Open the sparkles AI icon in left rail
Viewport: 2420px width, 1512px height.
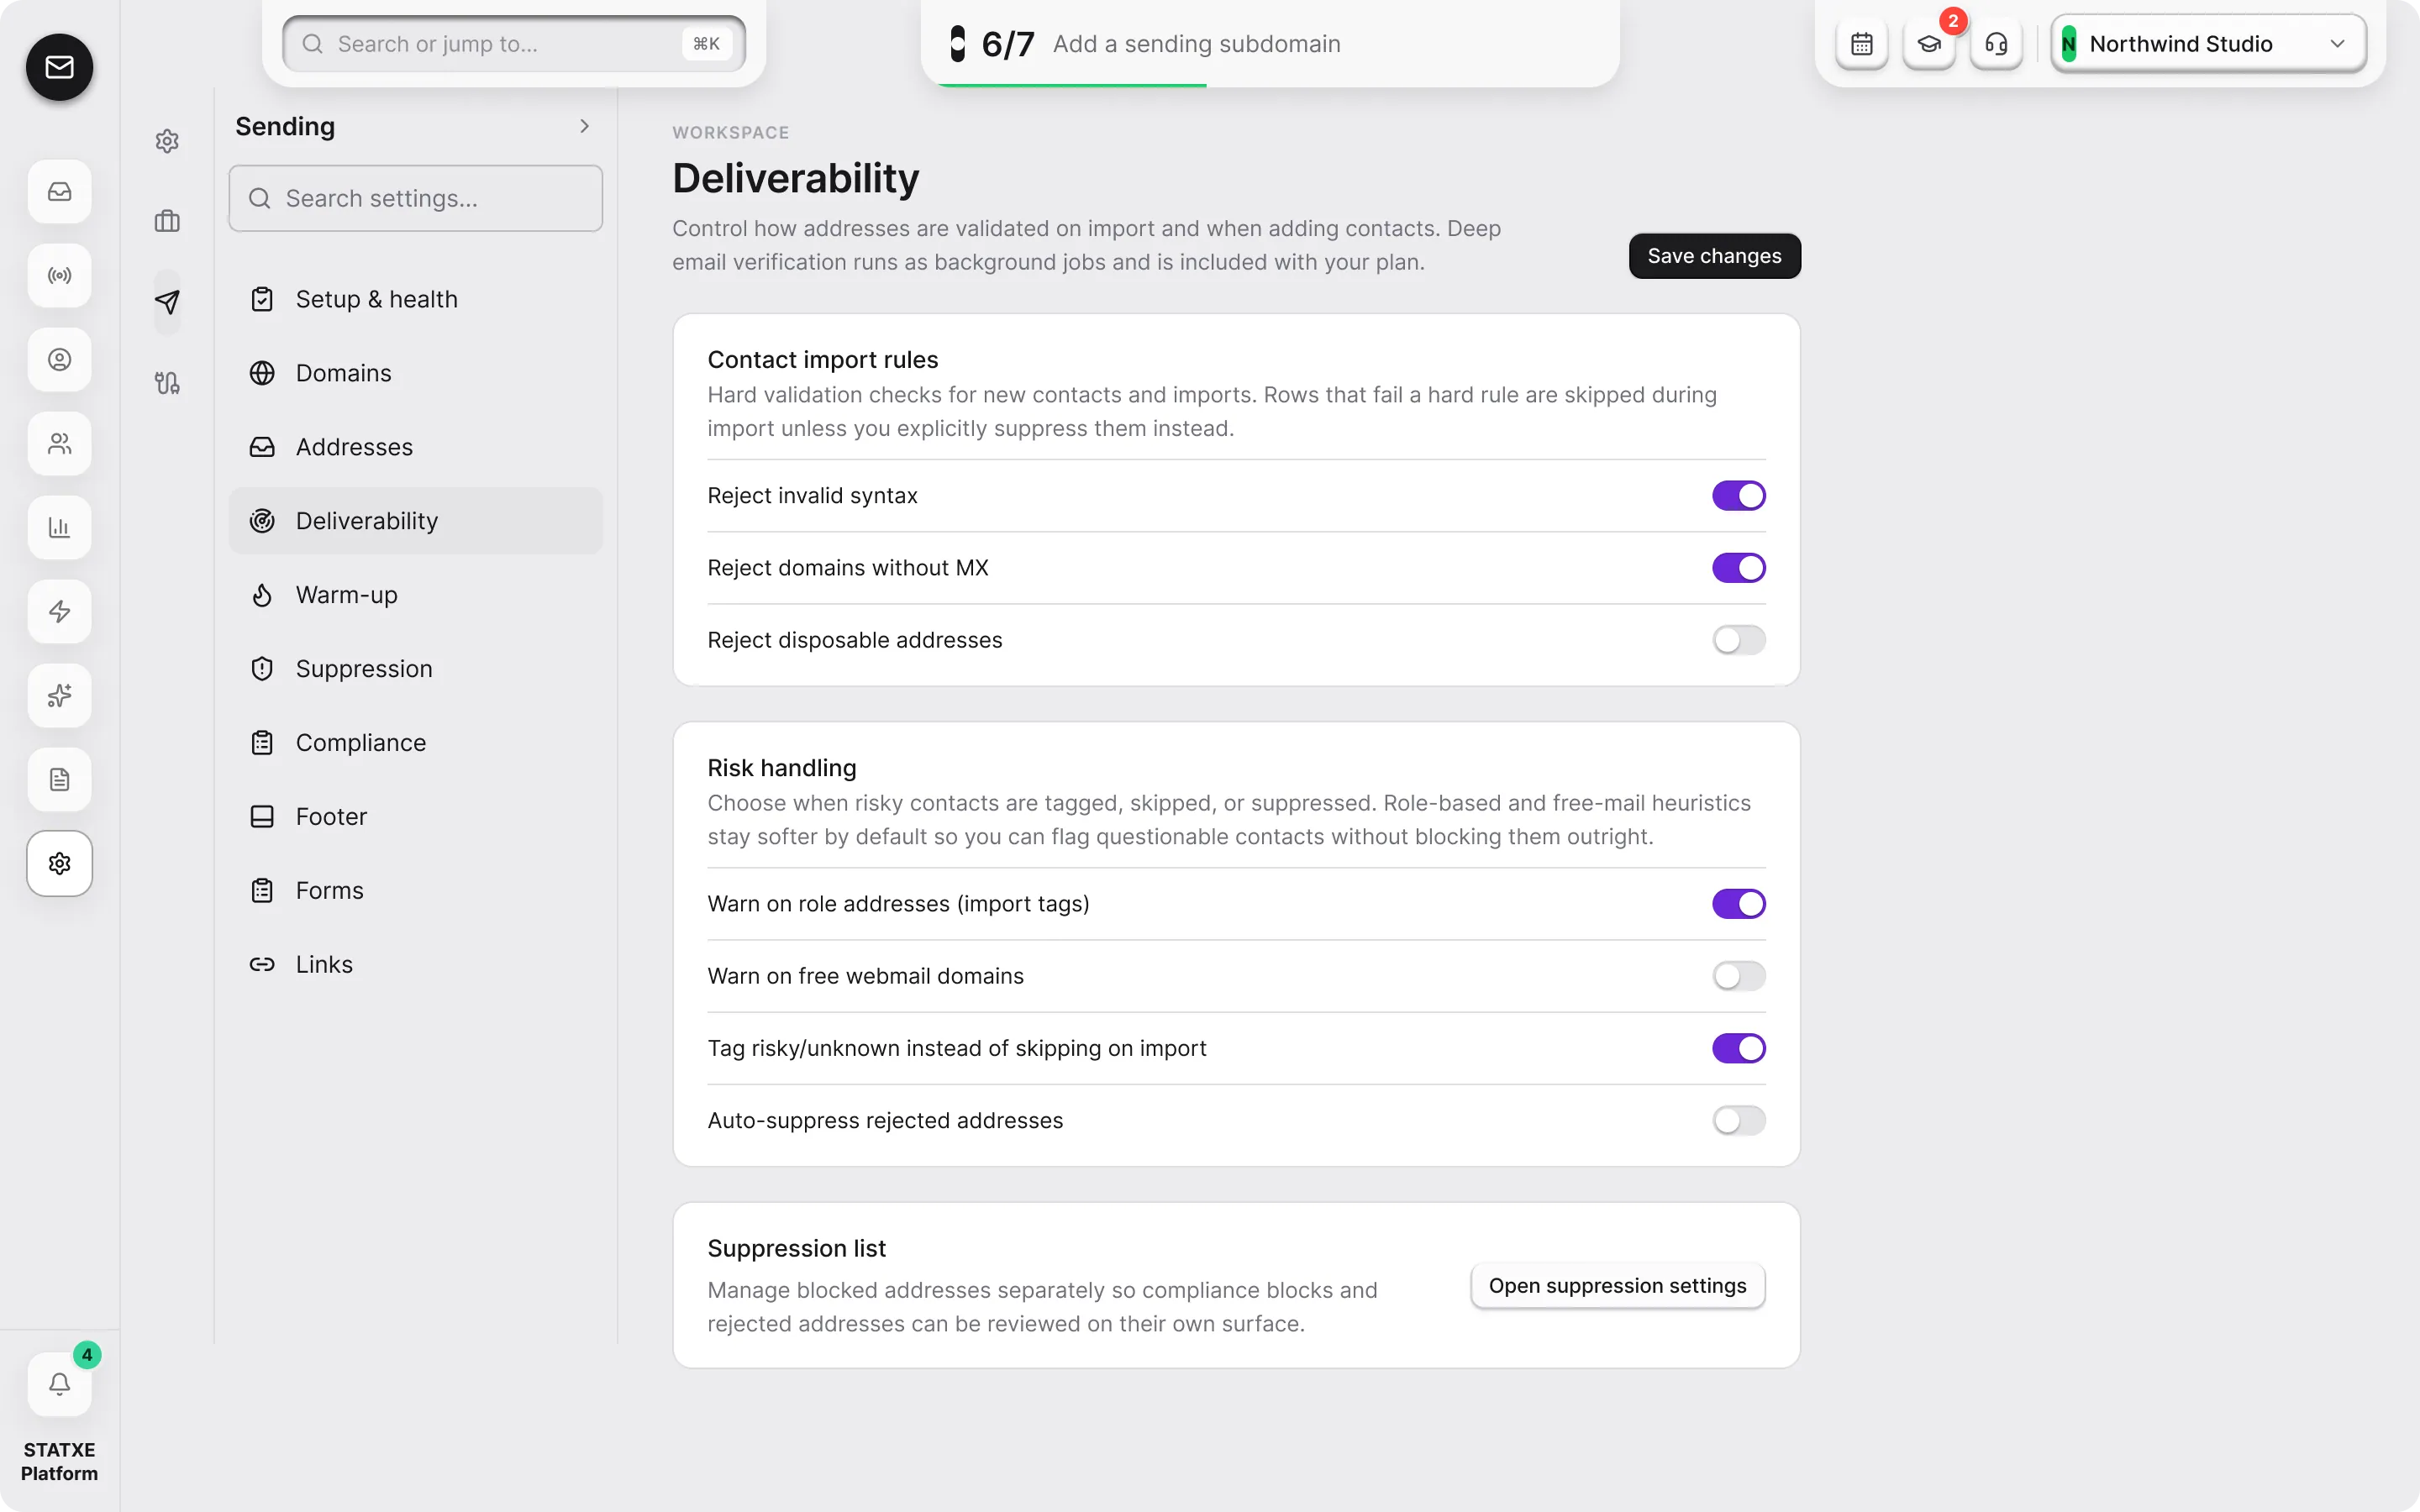click(x=59, y=695)
